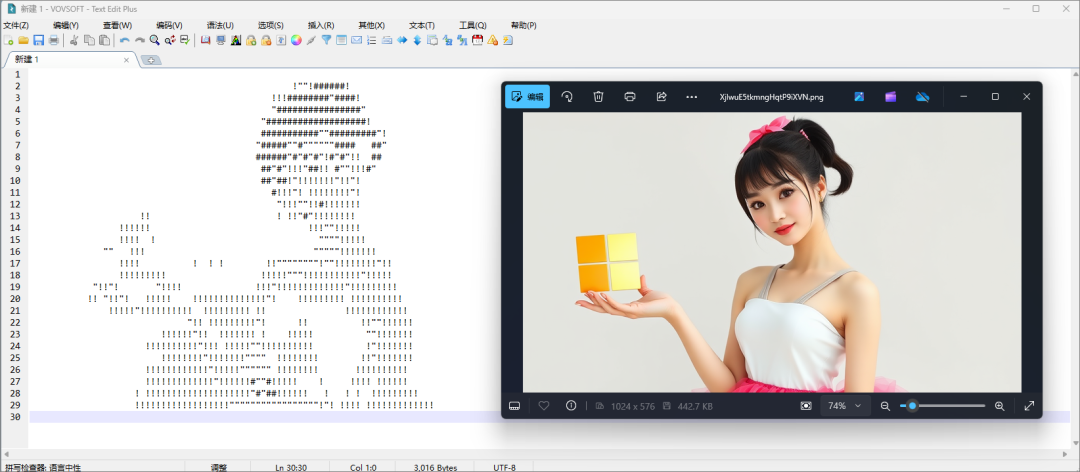The width and height of the screenshot is (1080, 472).
Task: Open the 帮助(P) menu
Action: tap(523, 25)
